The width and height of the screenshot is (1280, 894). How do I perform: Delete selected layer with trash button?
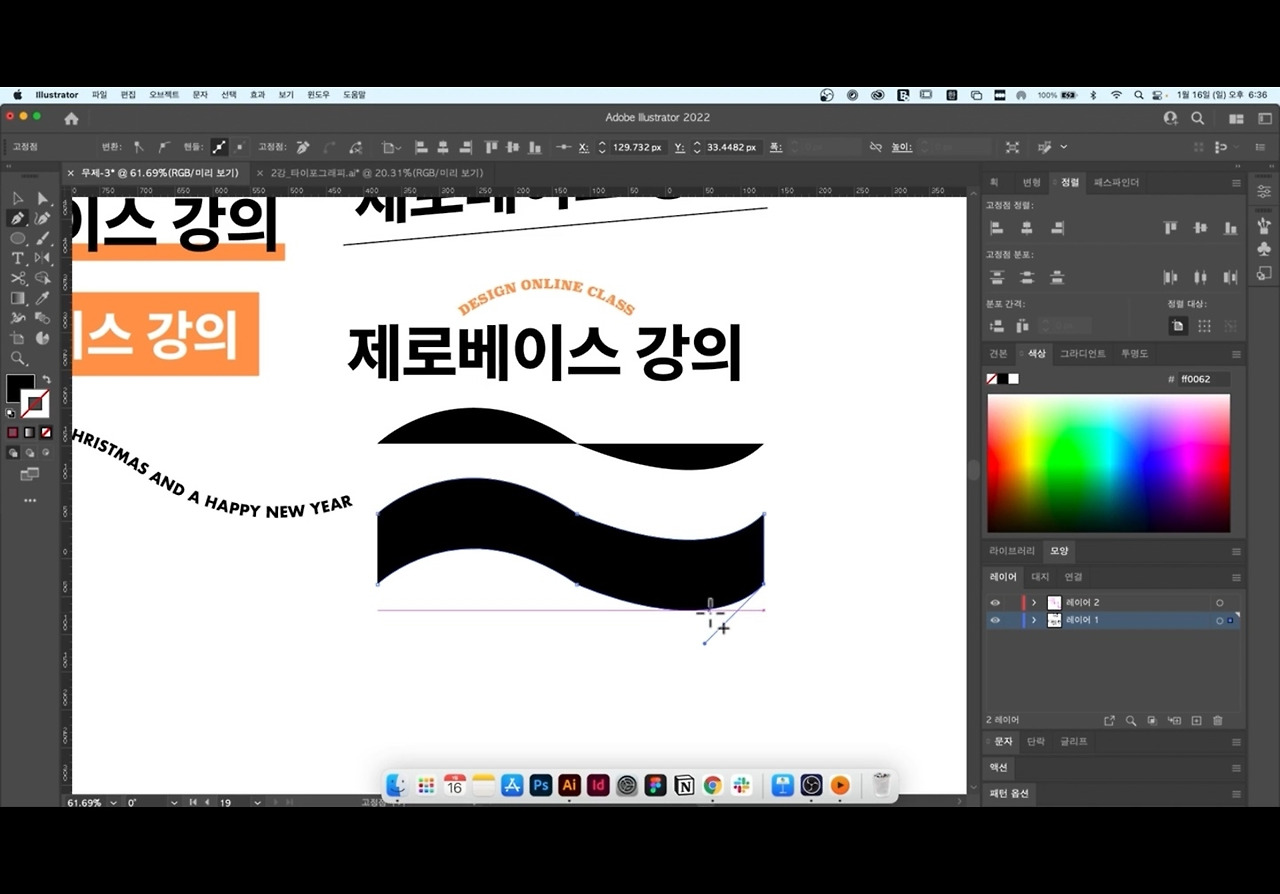[1218, 720]
